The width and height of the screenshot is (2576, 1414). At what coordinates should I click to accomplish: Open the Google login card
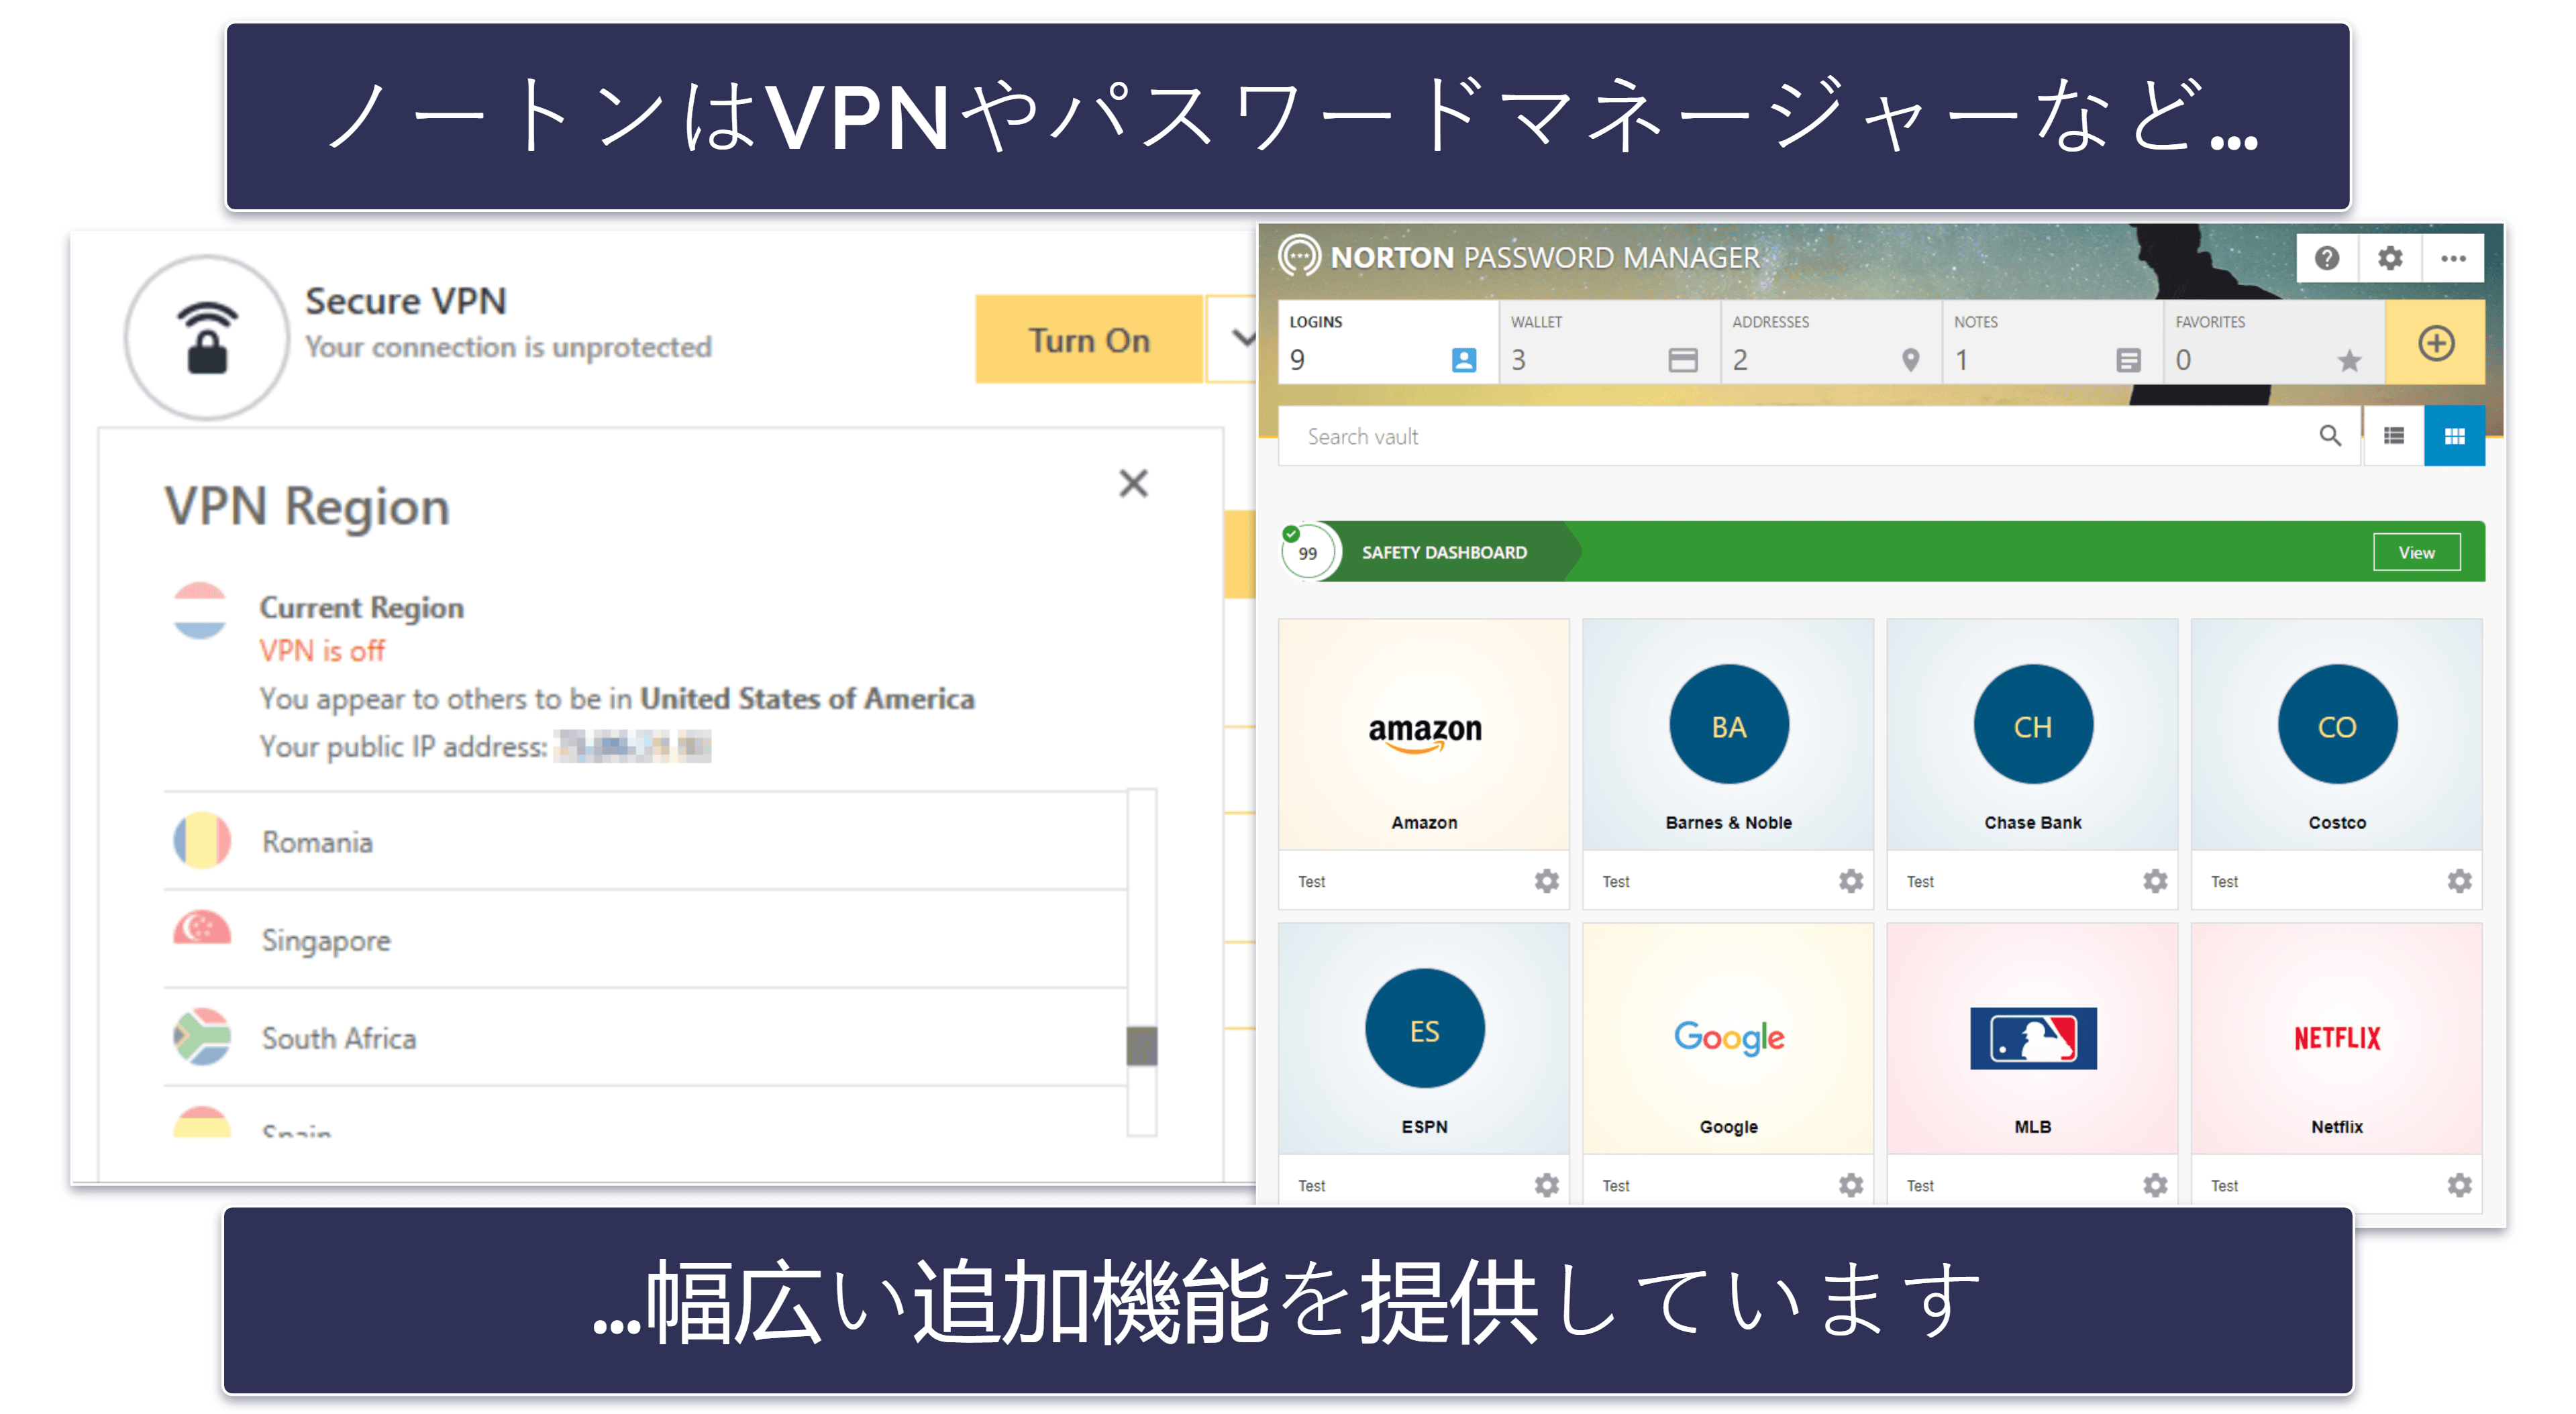1728,1039
